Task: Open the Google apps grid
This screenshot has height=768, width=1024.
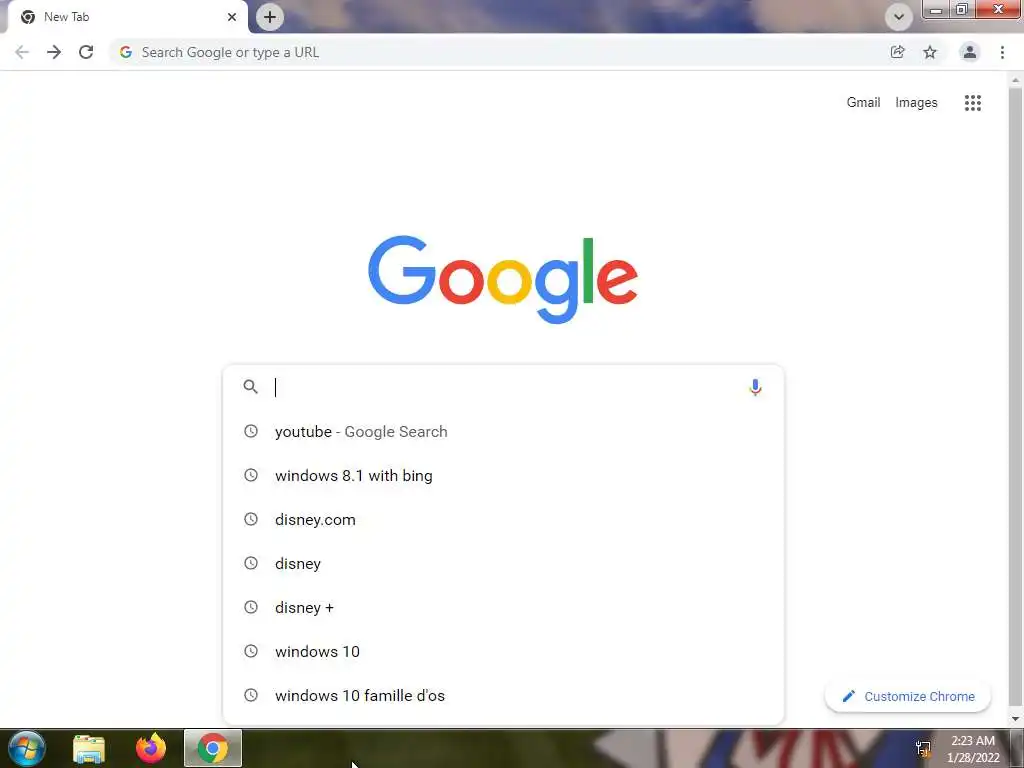Action: 972,103
